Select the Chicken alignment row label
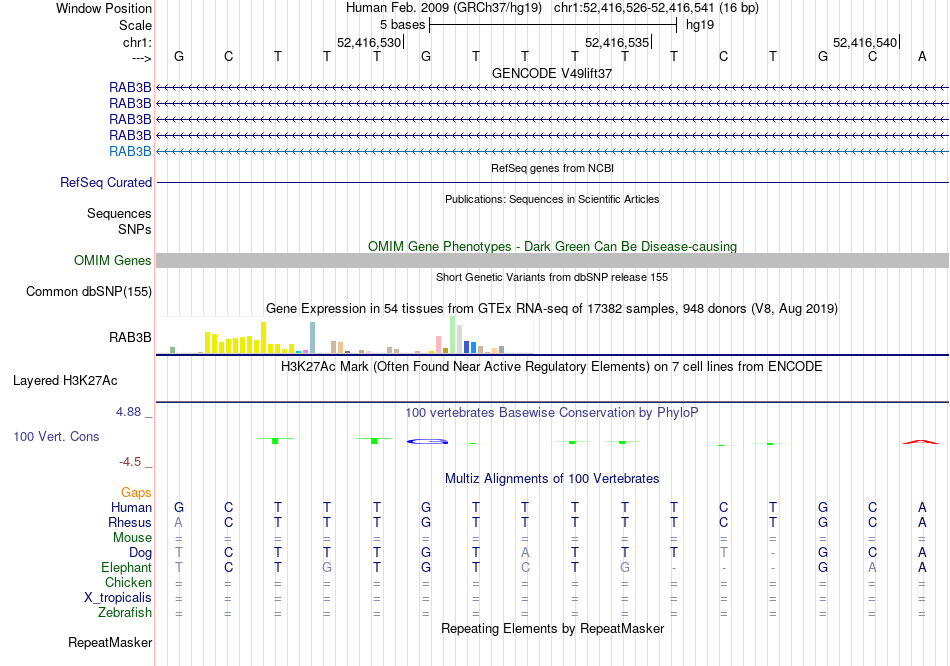 pyautogui.click(x=128, y=583)
